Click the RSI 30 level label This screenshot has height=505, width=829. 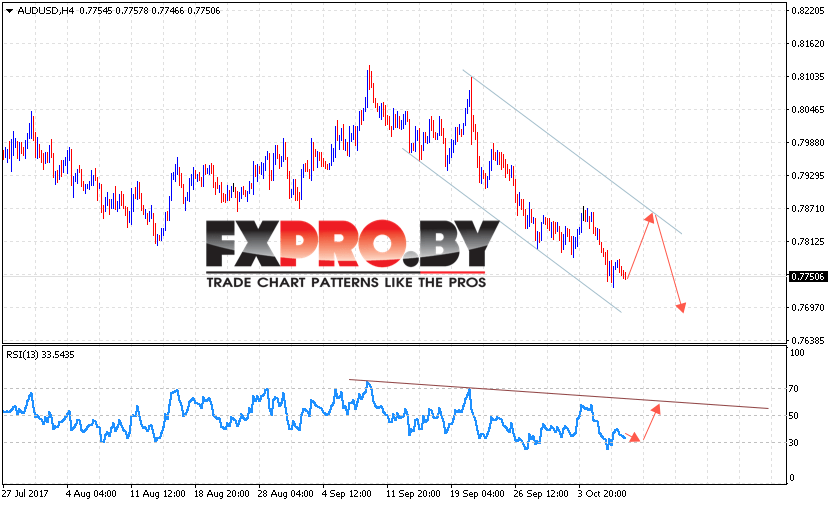pos(794,443)
